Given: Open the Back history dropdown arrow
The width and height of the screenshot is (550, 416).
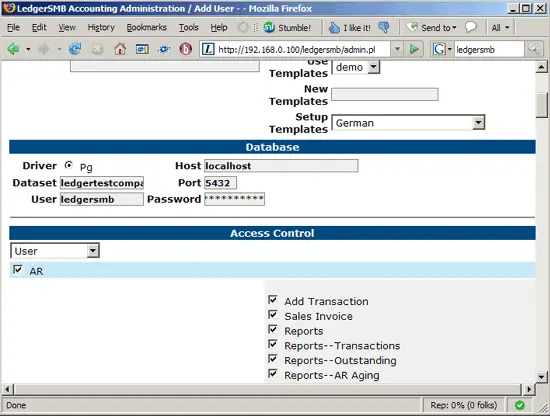Looking at the screenshot, I should click(x=28, y=49).
